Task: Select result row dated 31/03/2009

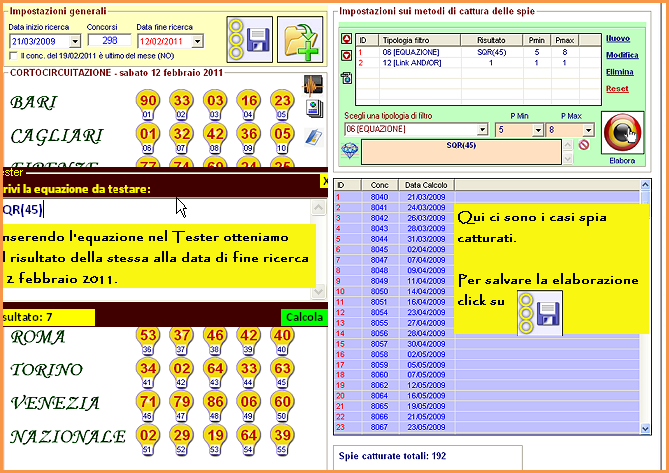Action: tap(487, 239)
